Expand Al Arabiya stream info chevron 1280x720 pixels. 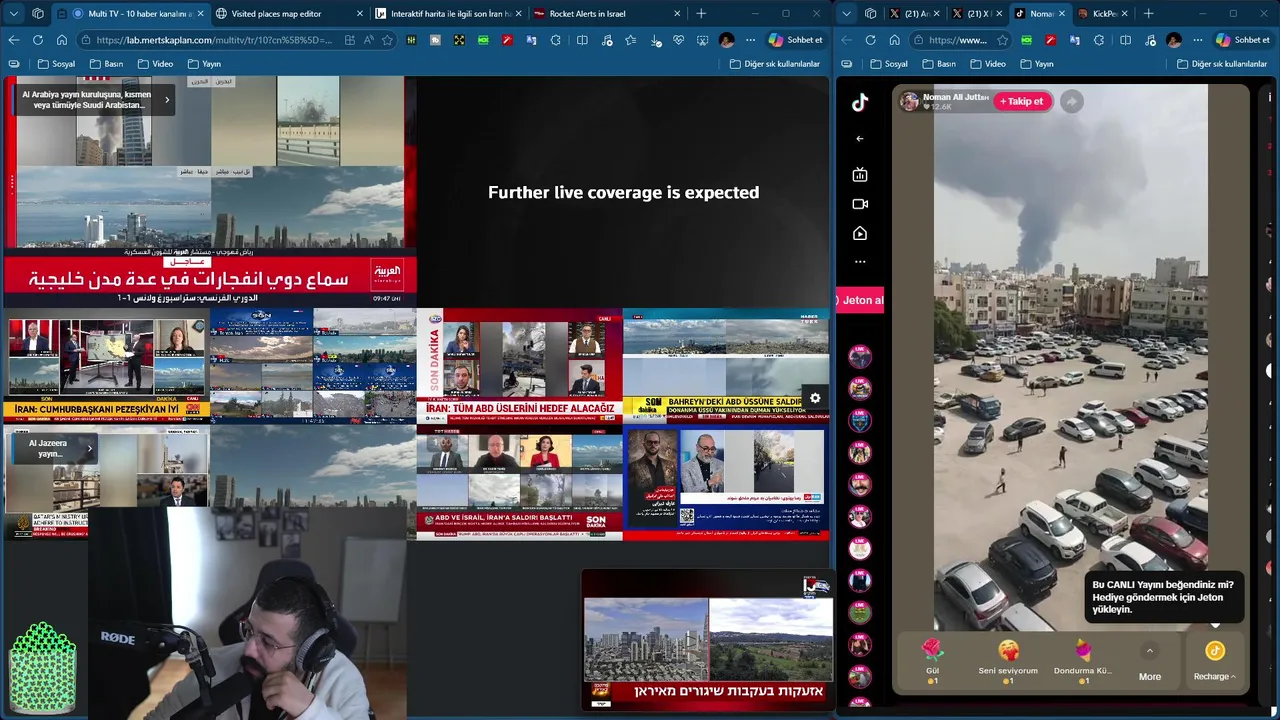[167, 99]
